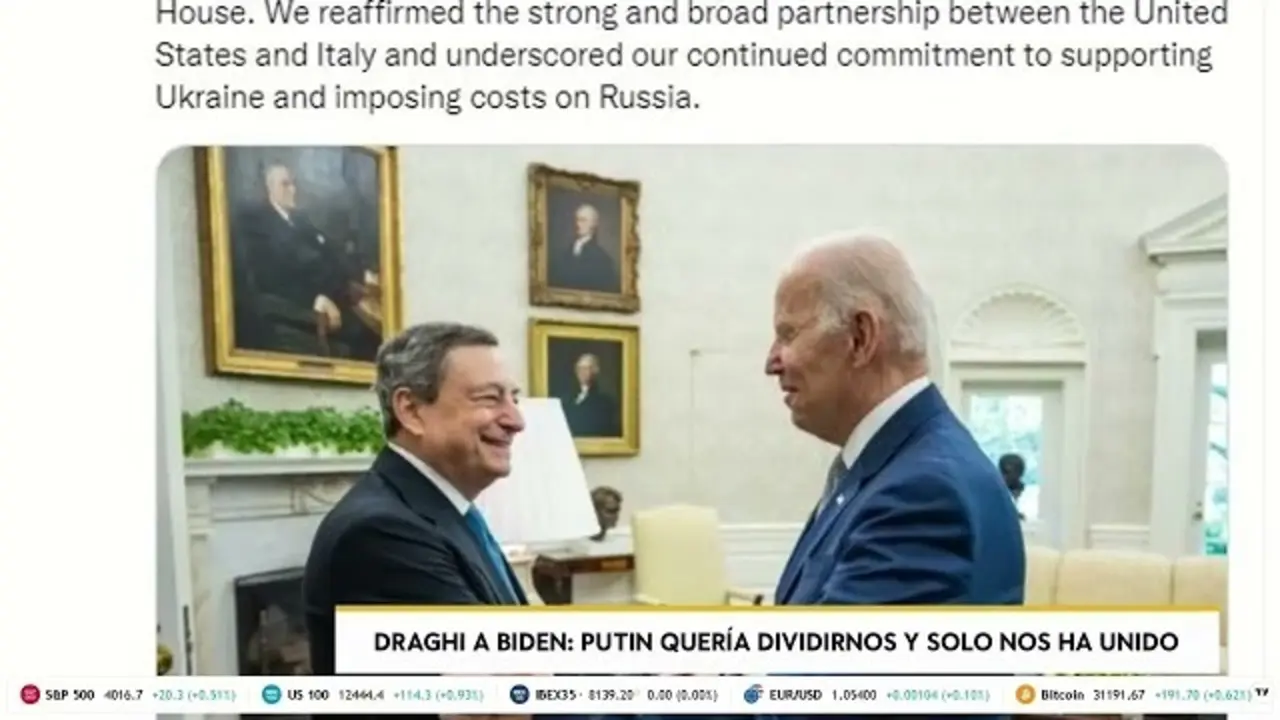Click the TradingView logo at ticker end
Screen dimensions: 1280x720
(x=1261, y=692)
